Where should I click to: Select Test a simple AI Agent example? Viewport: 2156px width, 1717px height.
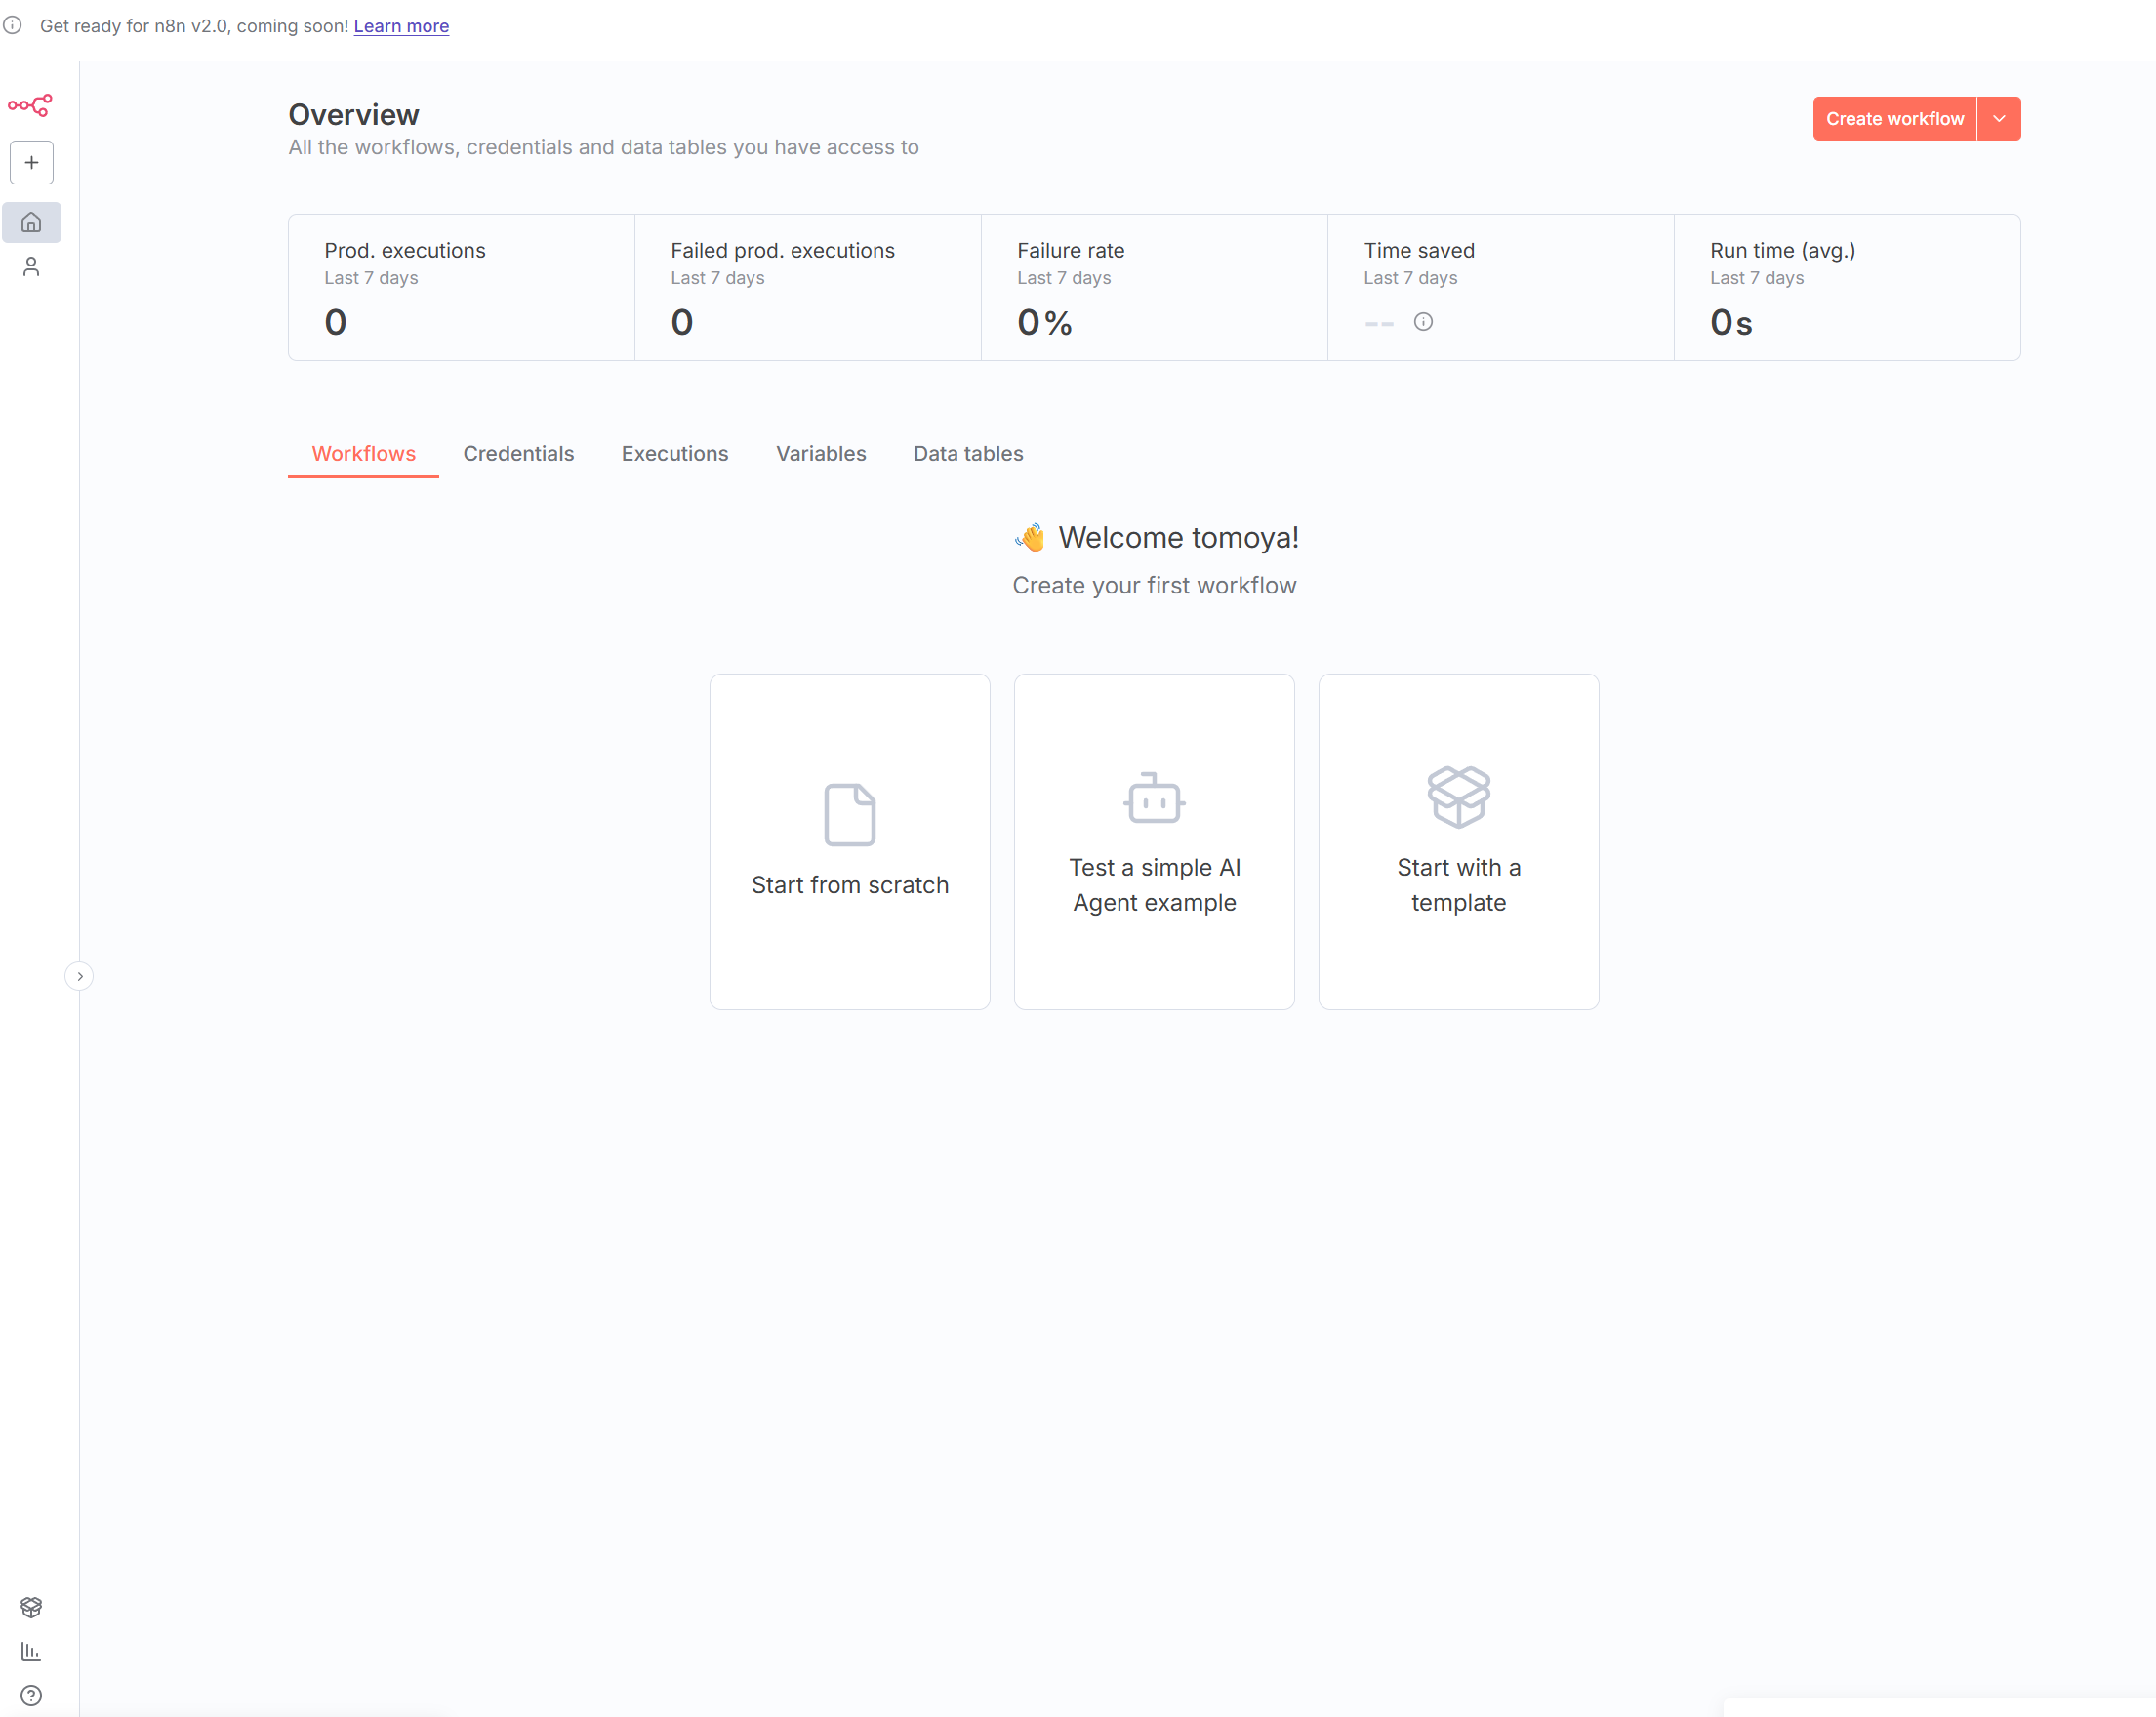[x=1154, y=841]
